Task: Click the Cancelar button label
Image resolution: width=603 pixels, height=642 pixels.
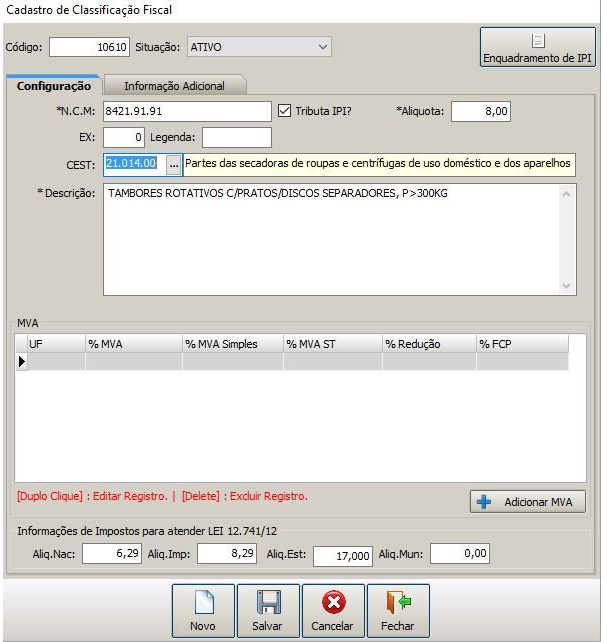Action: pyautogui.click(x=332, y=626)
